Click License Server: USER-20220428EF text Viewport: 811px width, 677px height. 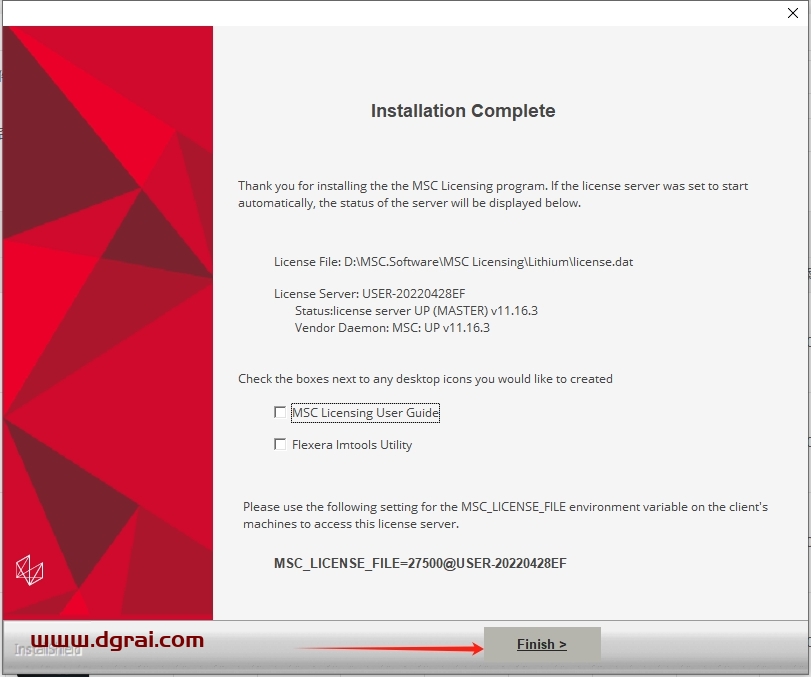coord(369,294)
